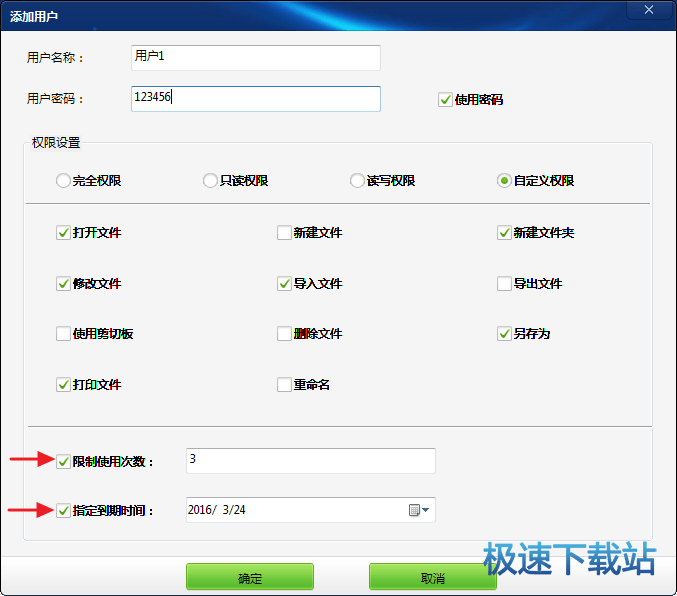Enable the 新建文件 permission
The height and width of the screenshot is (596, 677).
point(284,233)
